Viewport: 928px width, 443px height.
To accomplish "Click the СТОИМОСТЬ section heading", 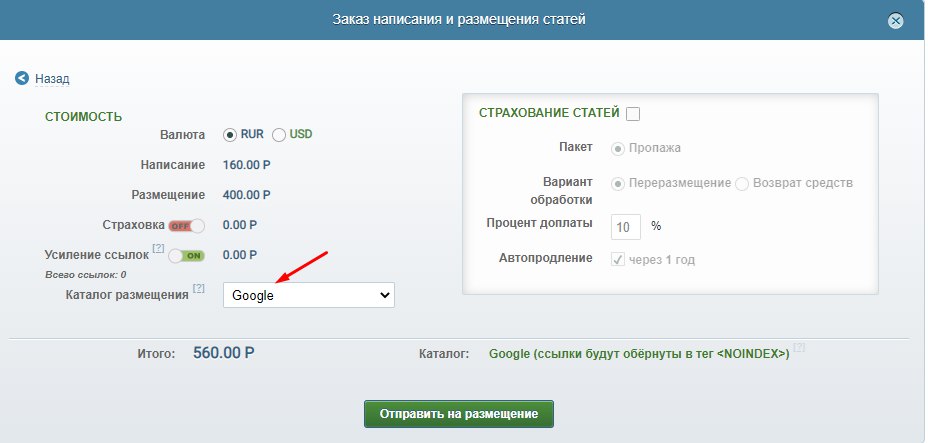I will pos(83,117).
